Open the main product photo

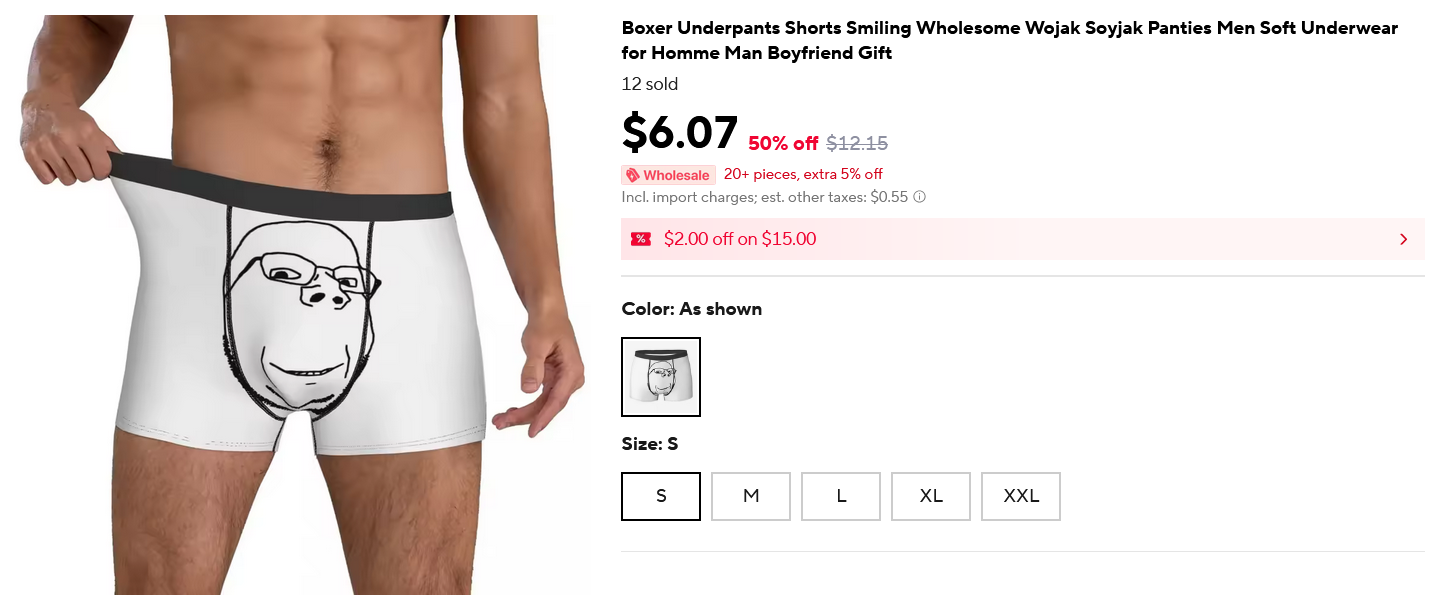pyautogui.click(x=300, y=300)
